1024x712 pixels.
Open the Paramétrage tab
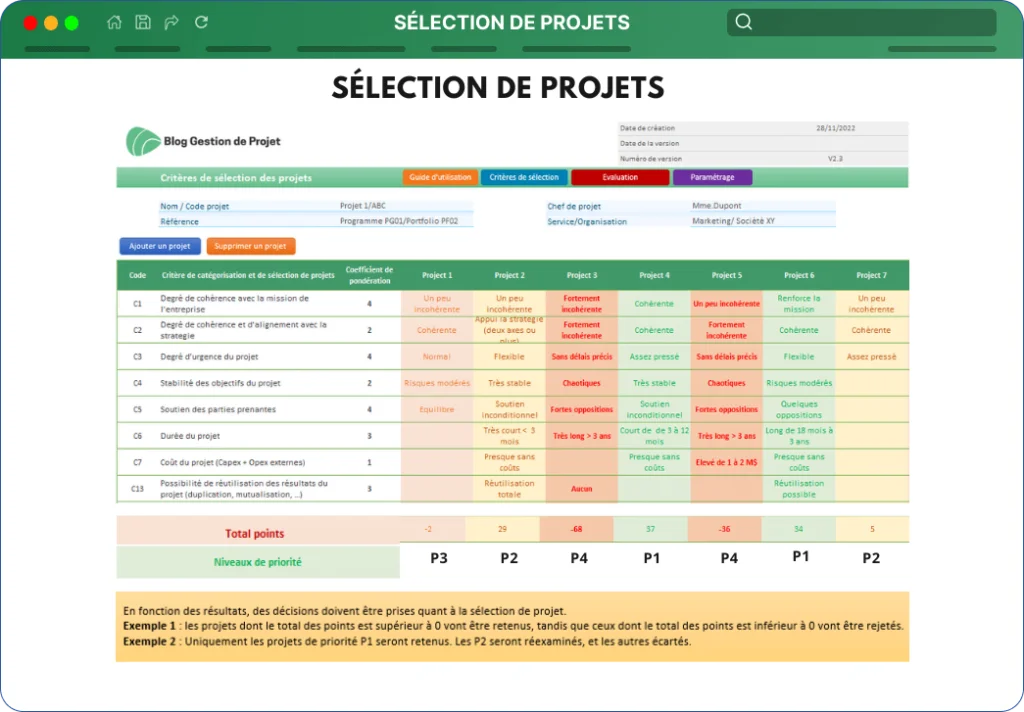coord(712,177)
